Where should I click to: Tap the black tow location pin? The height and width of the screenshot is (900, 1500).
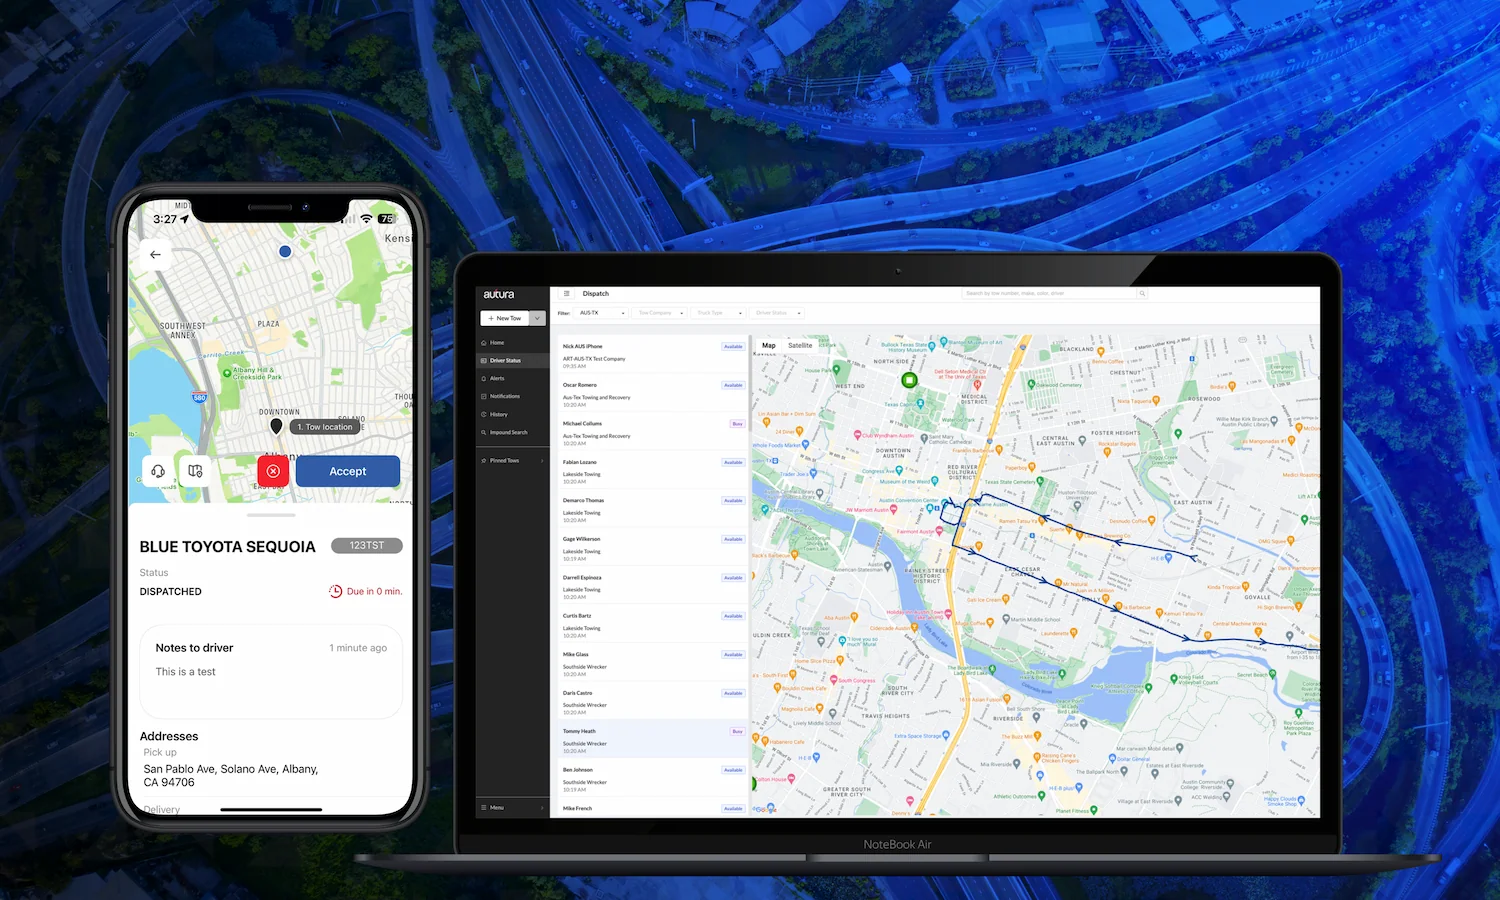pyautogui.click(x=276, y=427)
